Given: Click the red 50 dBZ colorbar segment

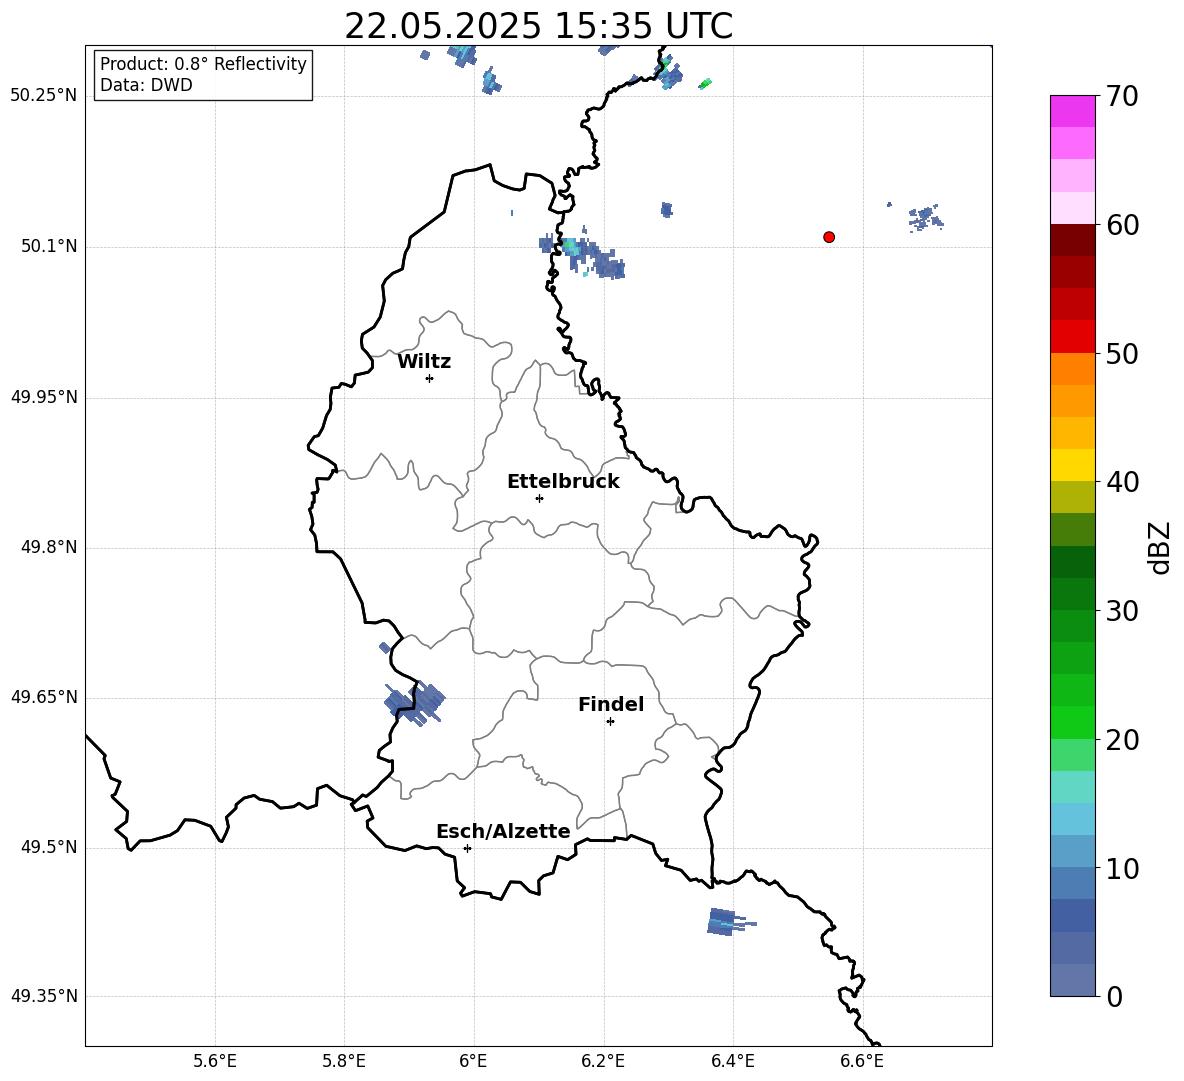Looking at the screenshot, I should click(1072, 337).
